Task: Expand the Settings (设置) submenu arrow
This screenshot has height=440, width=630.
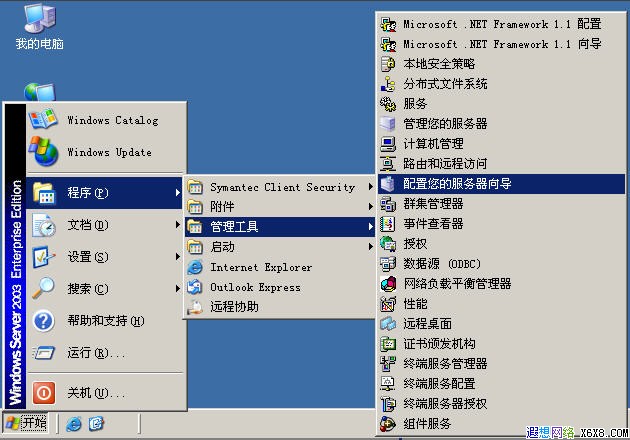Action: point(177,256)
